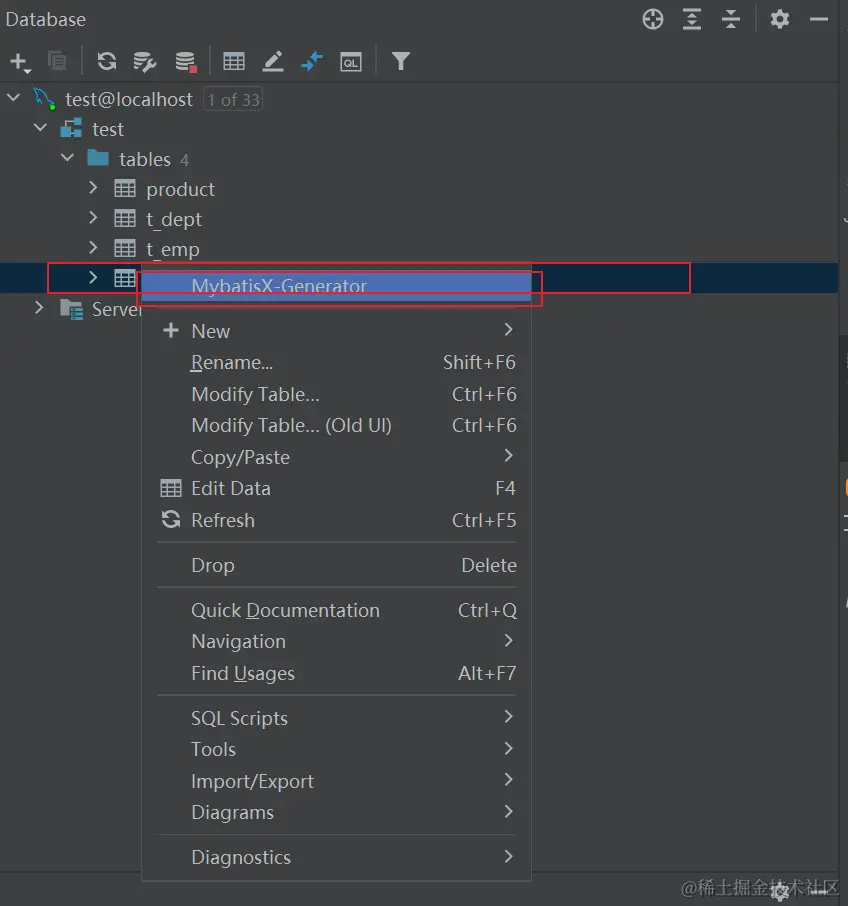This screenshot has height=906, width=848.
Task: Hide the Database panel with minus icon
Action: click(819, 20)
